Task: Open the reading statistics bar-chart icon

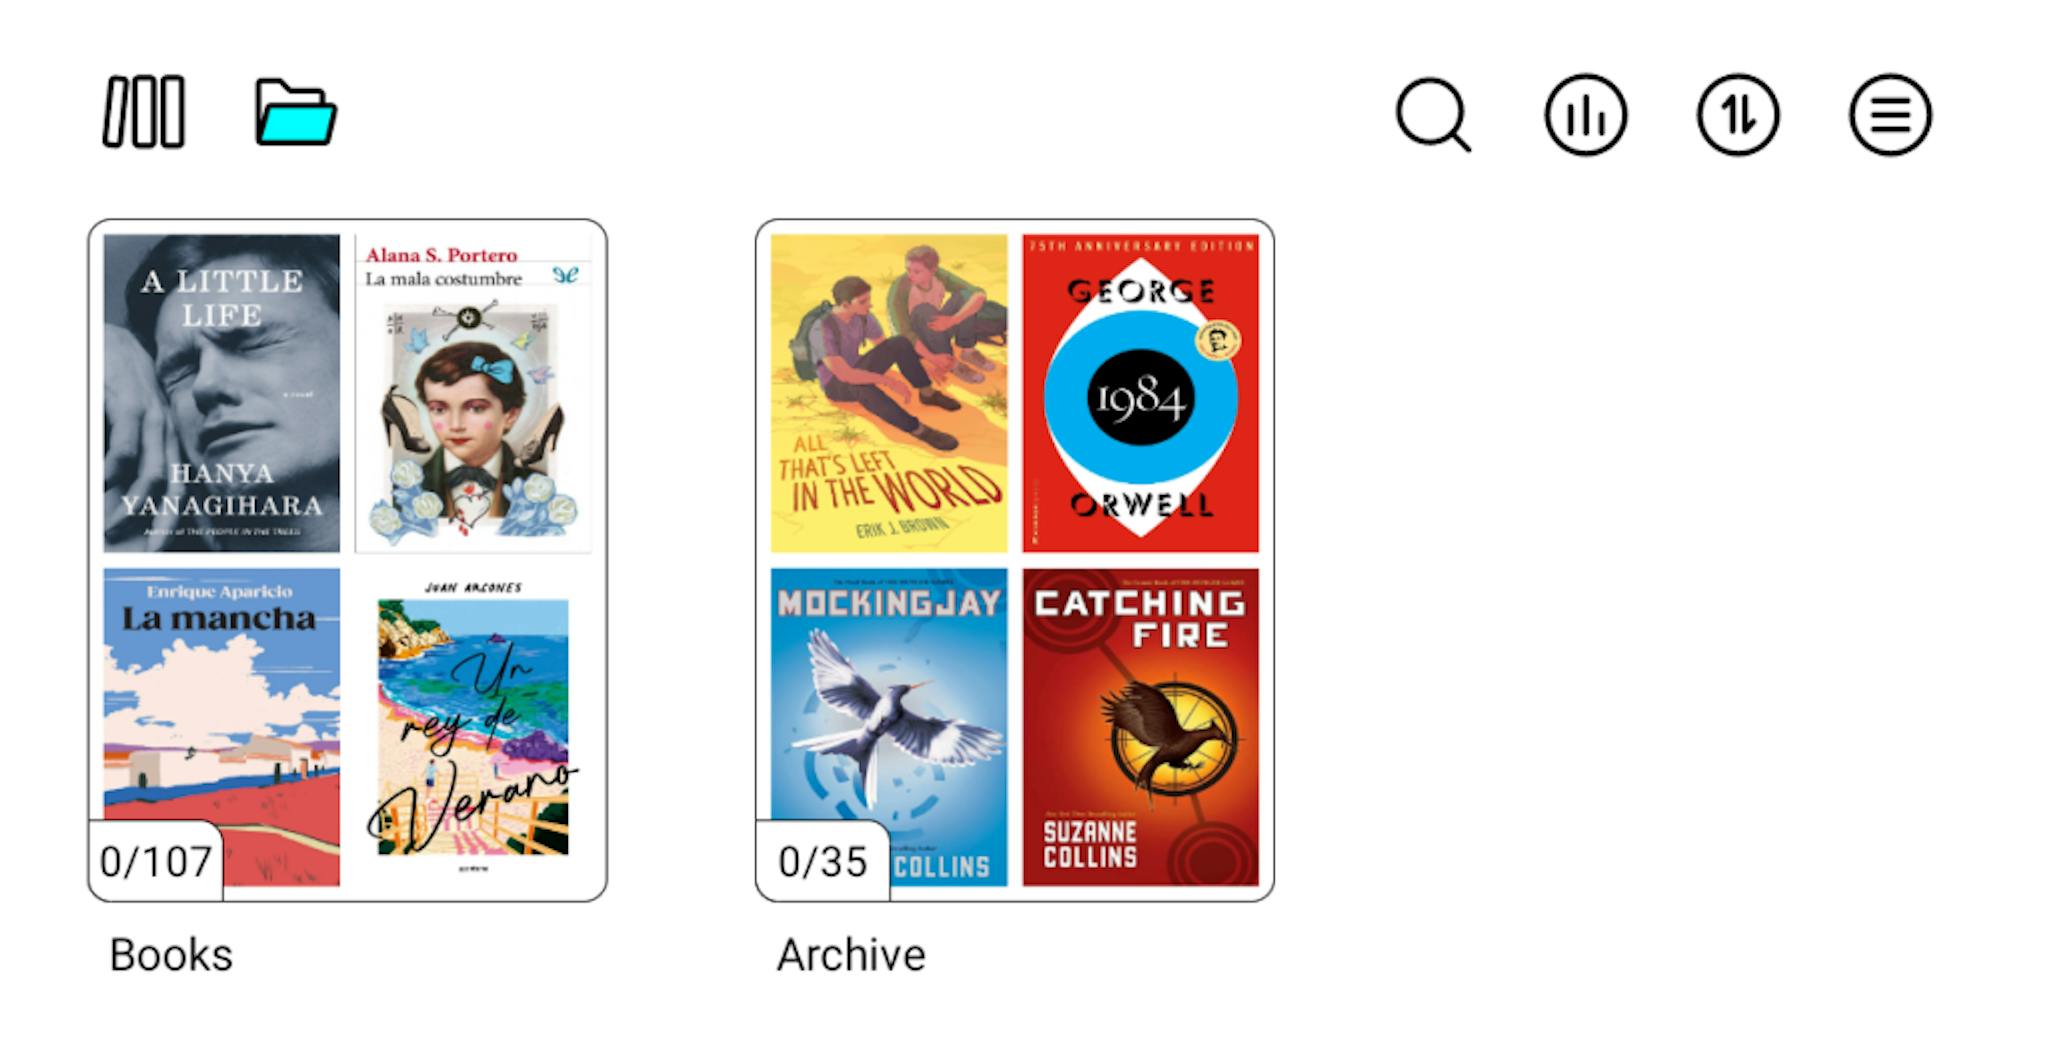Action: [1586, 115]
